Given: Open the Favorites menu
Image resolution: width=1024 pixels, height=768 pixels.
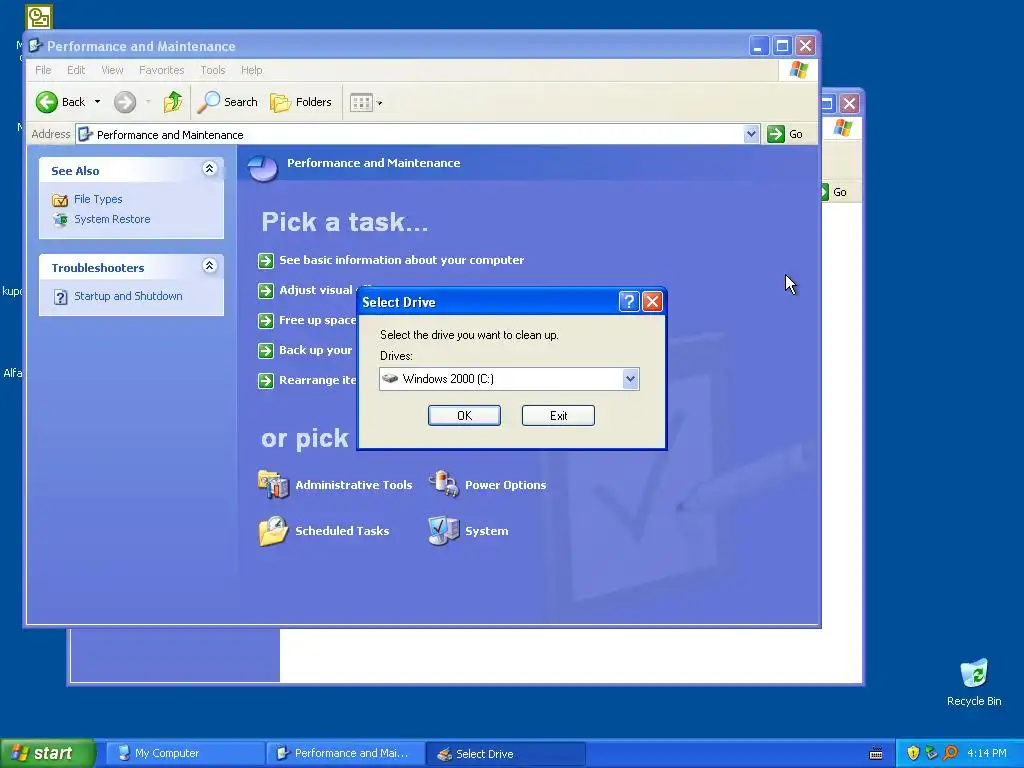Looking at the screenshot, I should 161,70.
